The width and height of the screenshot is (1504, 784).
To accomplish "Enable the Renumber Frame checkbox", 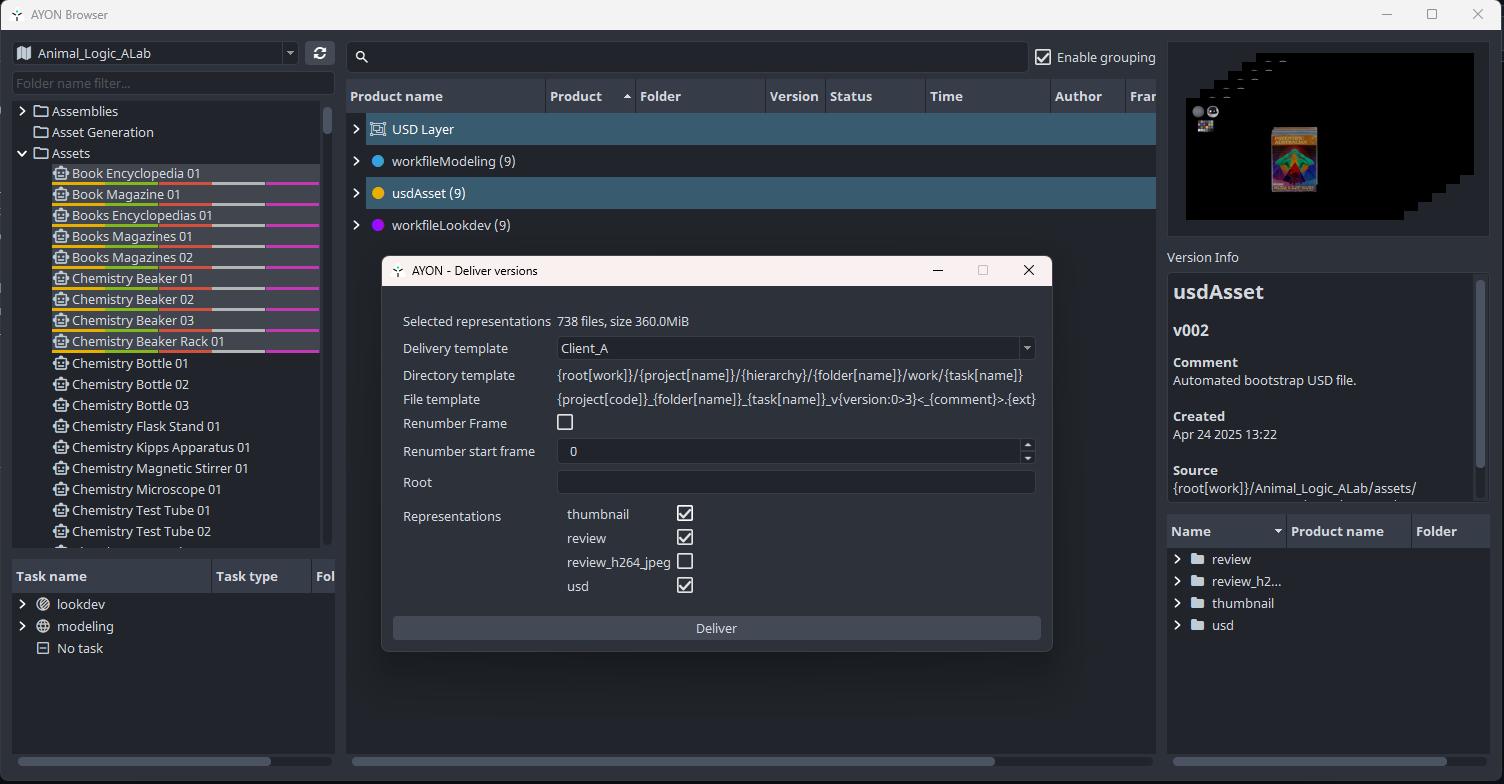I will click(x=565, y=423).
